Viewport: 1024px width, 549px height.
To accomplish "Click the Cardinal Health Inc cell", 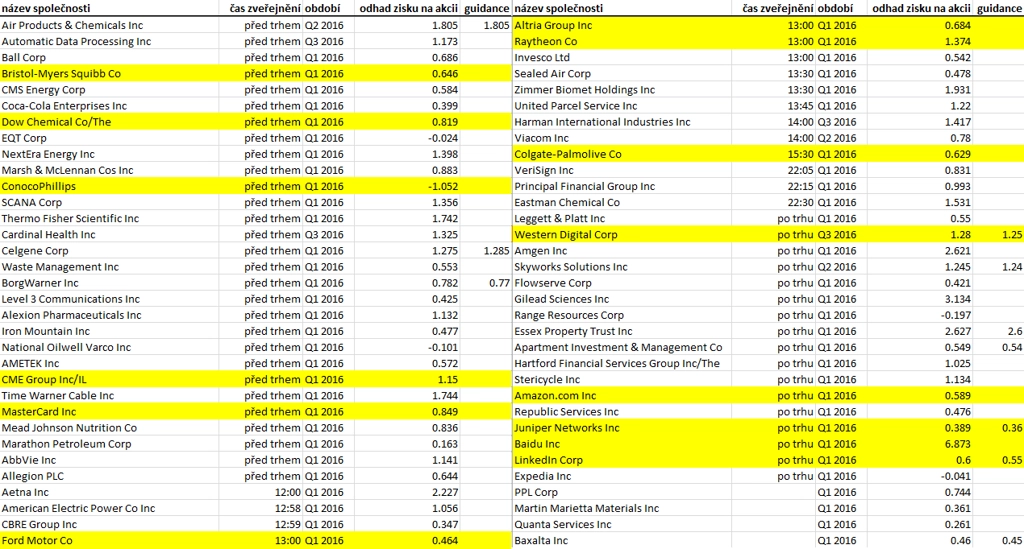I will point(110,234).
